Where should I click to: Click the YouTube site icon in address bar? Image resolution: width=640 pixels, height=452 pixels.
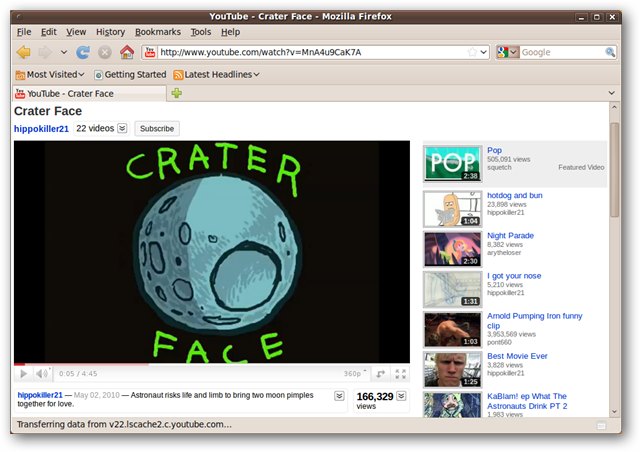click(x=150, y=52)
